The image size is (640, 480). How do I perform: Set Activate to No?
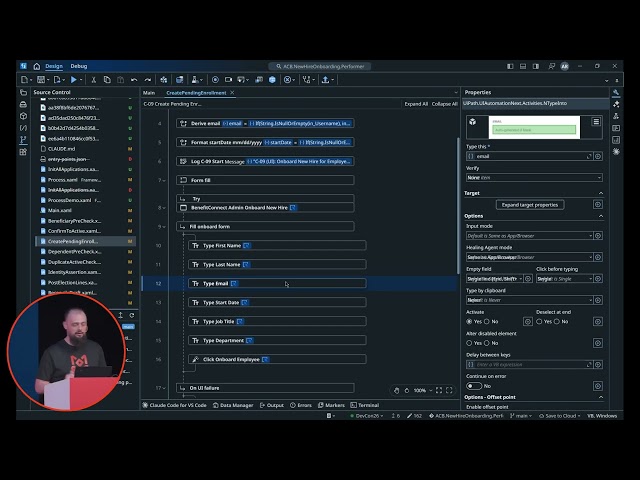(487, 322)
